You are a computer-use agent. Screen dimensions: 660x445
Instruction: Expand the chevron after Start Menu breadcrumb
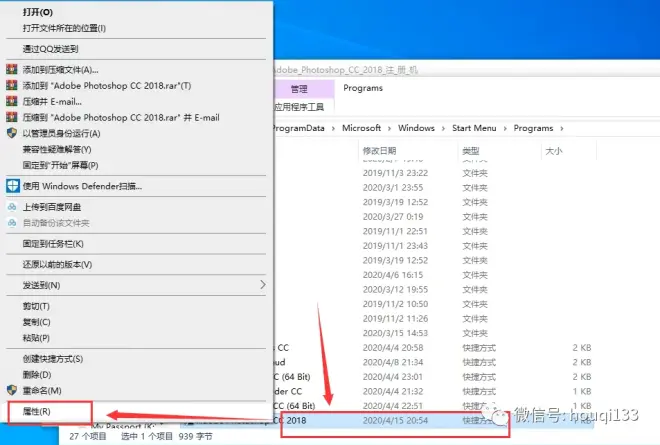(505, 128)
